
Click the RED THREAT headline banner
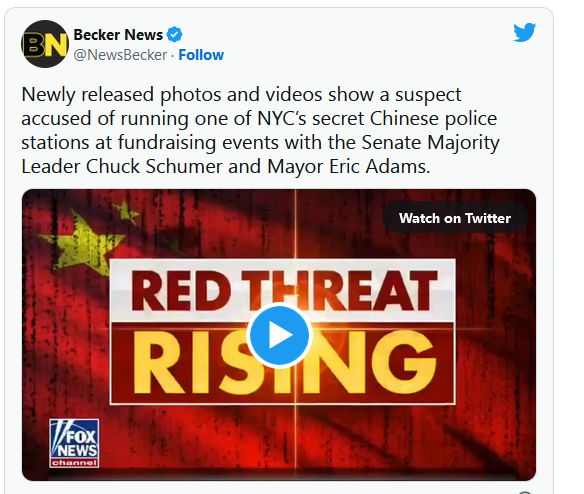click(283, 291)
